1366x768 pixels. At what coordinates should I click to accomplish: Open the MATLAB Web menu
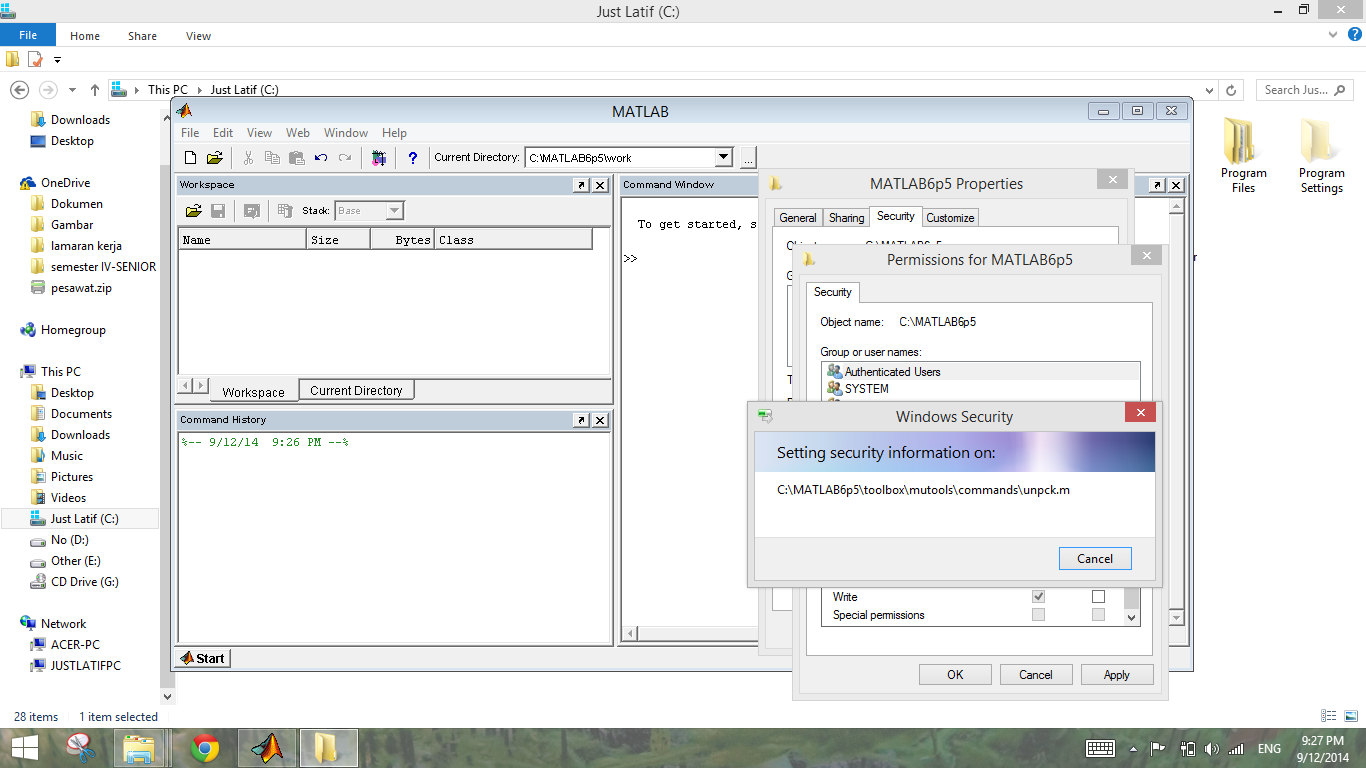coord(298,132)
